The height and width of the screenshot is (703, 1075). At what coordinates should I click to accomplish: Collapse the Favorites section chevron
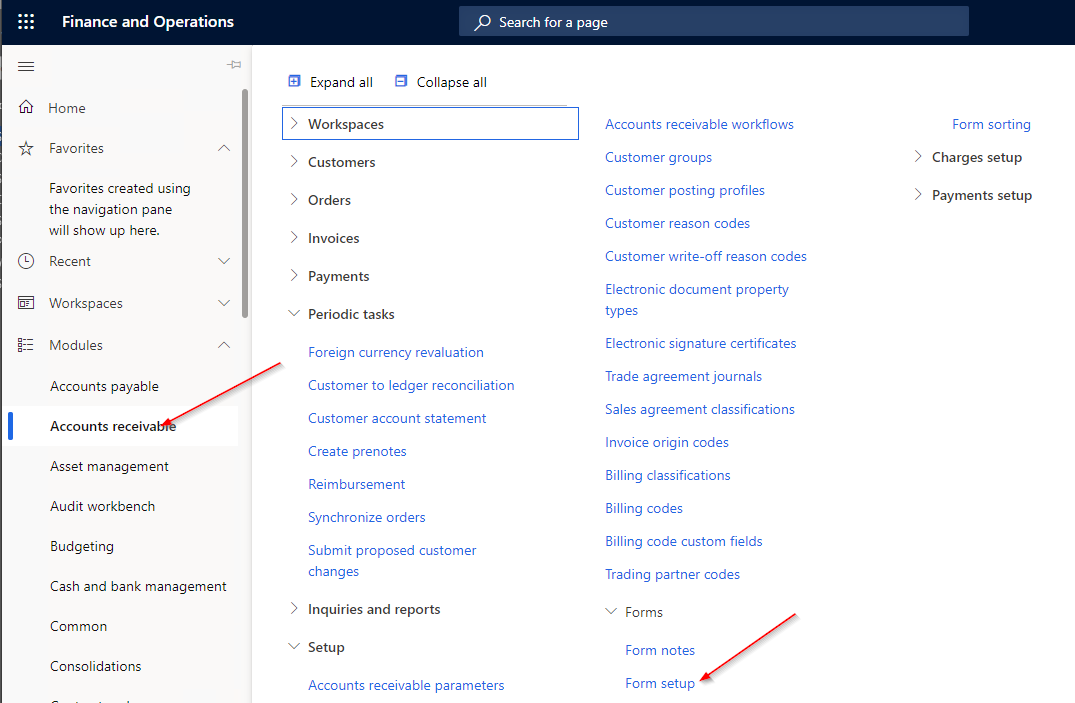[224, 148]
